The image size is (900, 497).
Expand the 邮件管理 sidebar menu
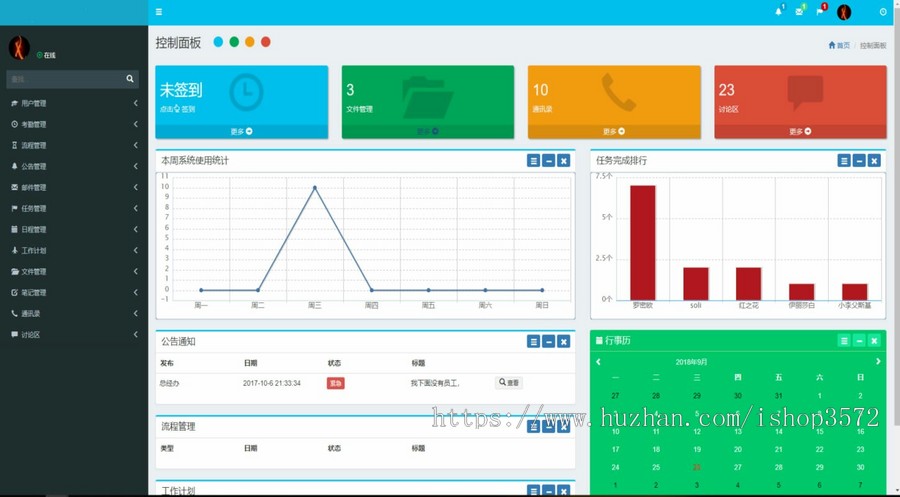click(74, 187)
